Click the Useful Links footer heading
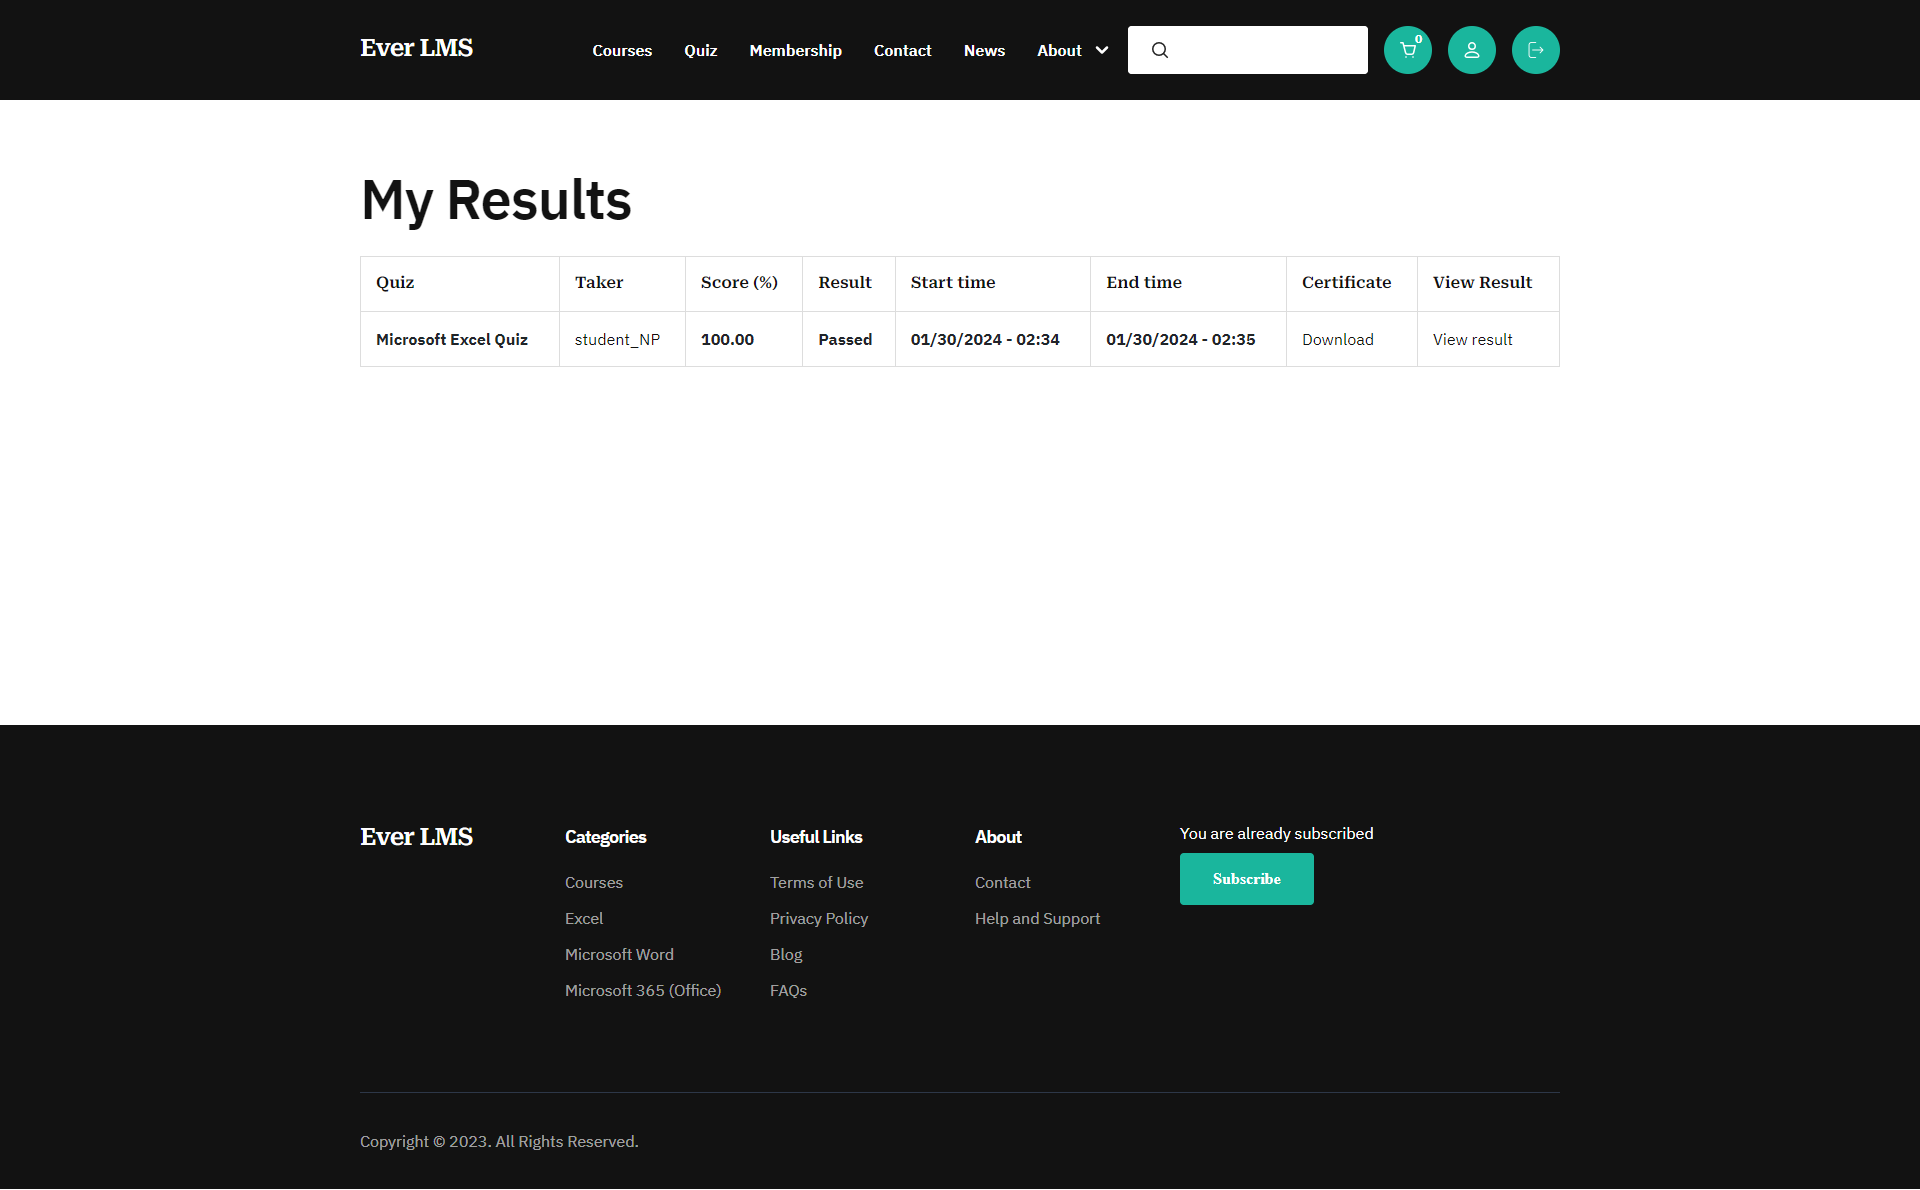 pos(816,837)
